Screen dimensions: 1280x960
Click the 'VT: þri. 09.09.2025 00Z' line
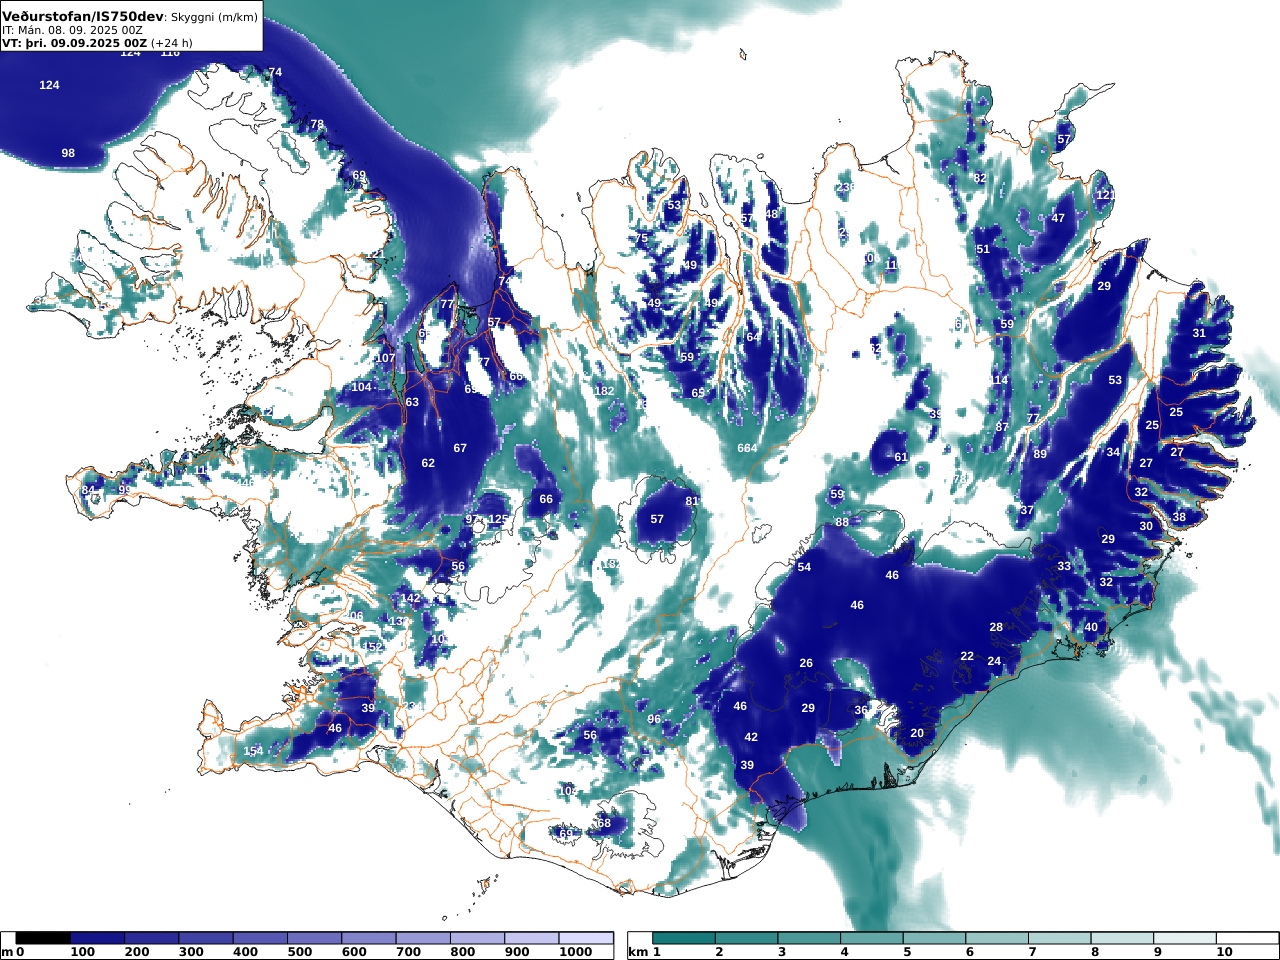click(x=75, y=43)
